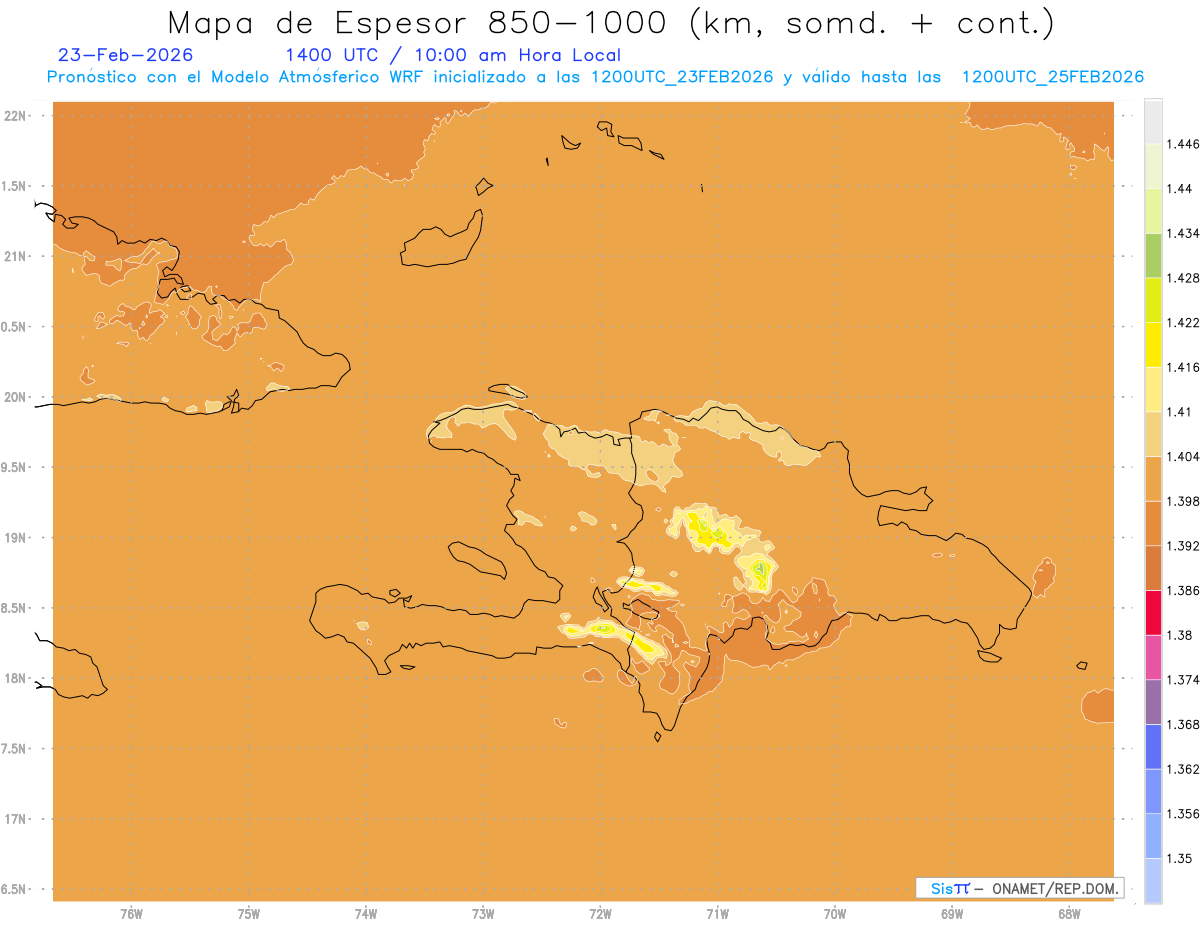Click the legend value '1.374'
Screen dimensions: 1200x927
point(1183,680)
